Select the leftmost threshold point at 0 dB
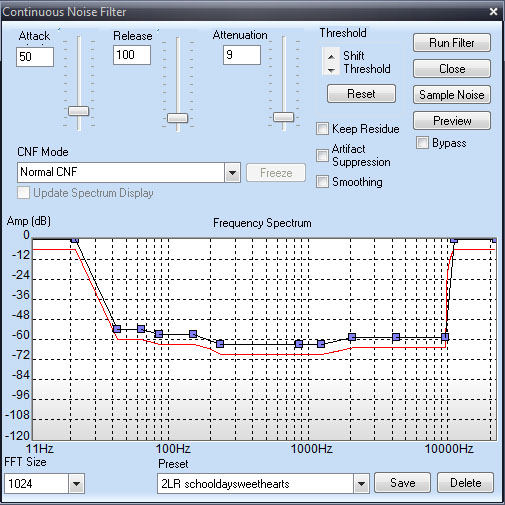Viewport: 505px width, 505px height. [75, 240]
